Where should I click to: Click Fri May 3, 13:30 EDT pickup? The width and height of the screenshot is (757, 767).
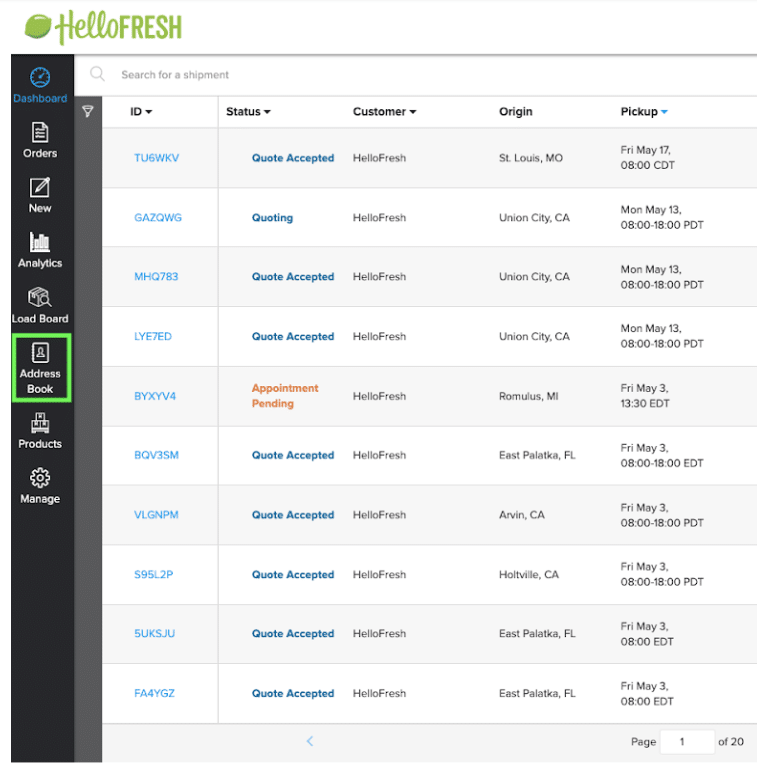(645, 396)
